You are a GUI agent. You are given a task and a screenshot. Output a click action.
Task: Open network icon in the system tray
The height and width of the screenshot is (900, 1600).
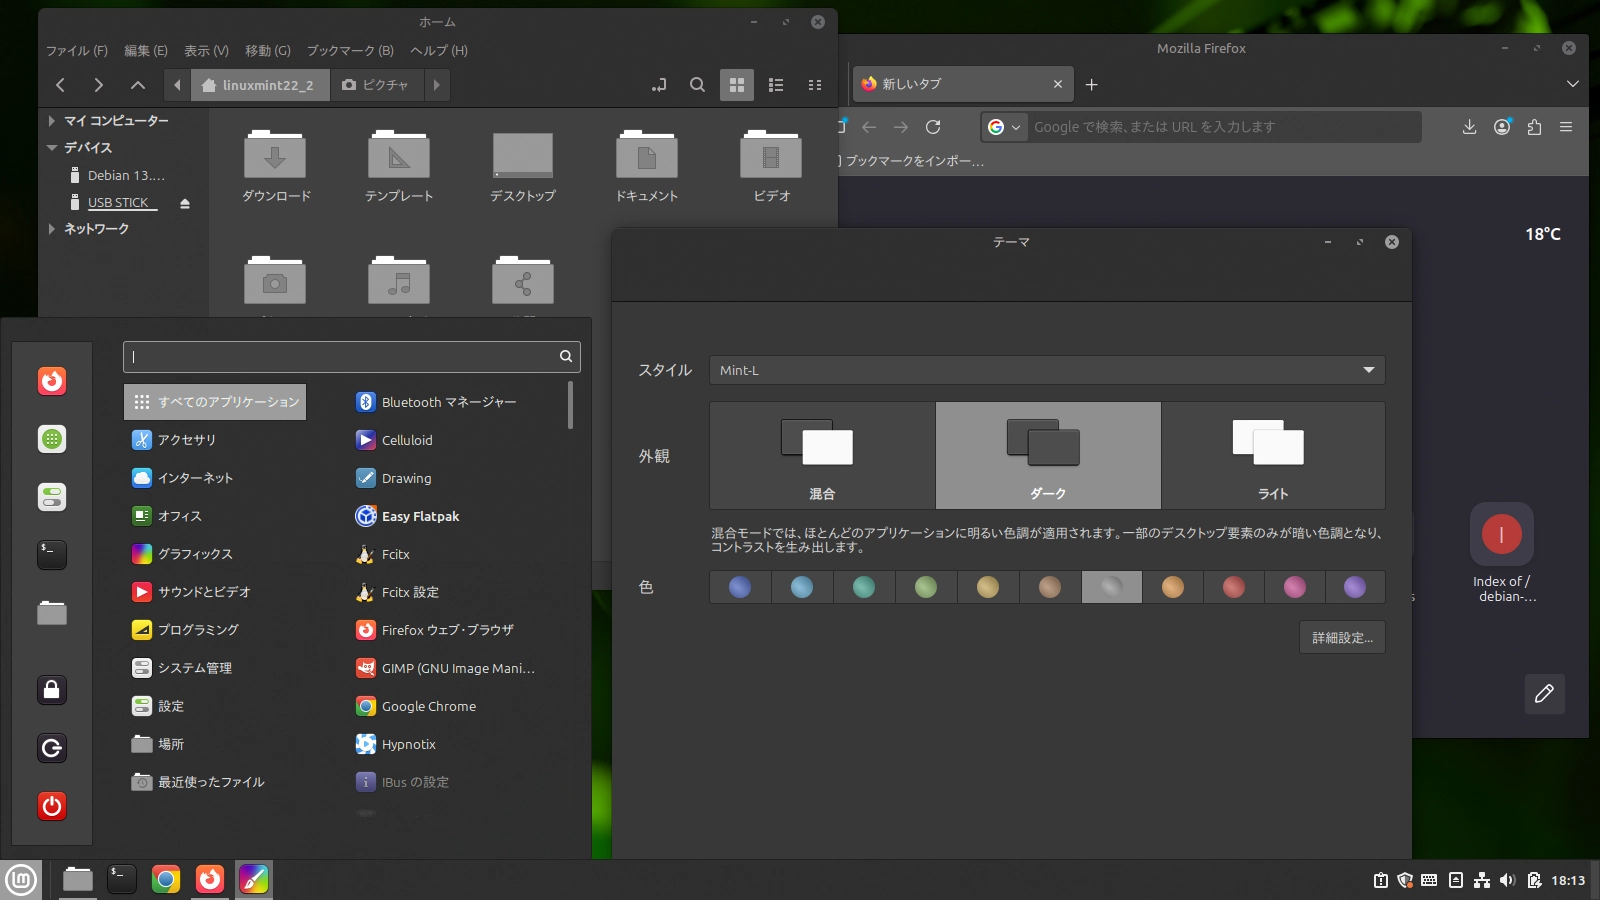(1482, 880)
